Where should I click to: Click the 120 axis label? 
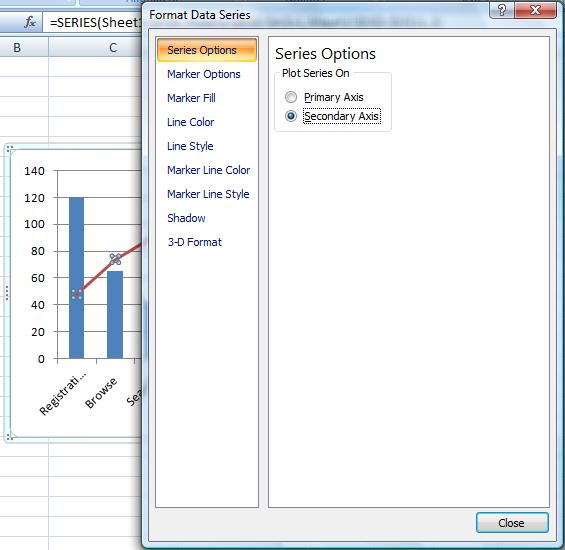coord(34,198)
